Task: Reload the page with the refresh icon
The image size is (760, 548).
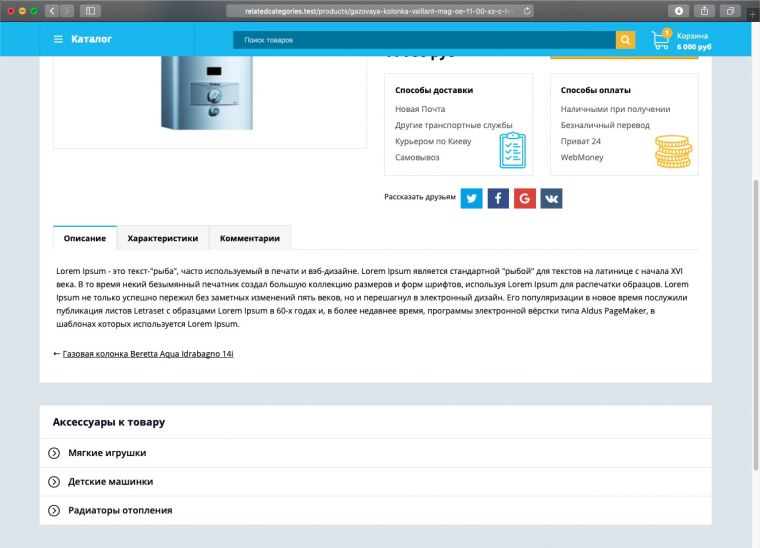Action: click(527, 11)
